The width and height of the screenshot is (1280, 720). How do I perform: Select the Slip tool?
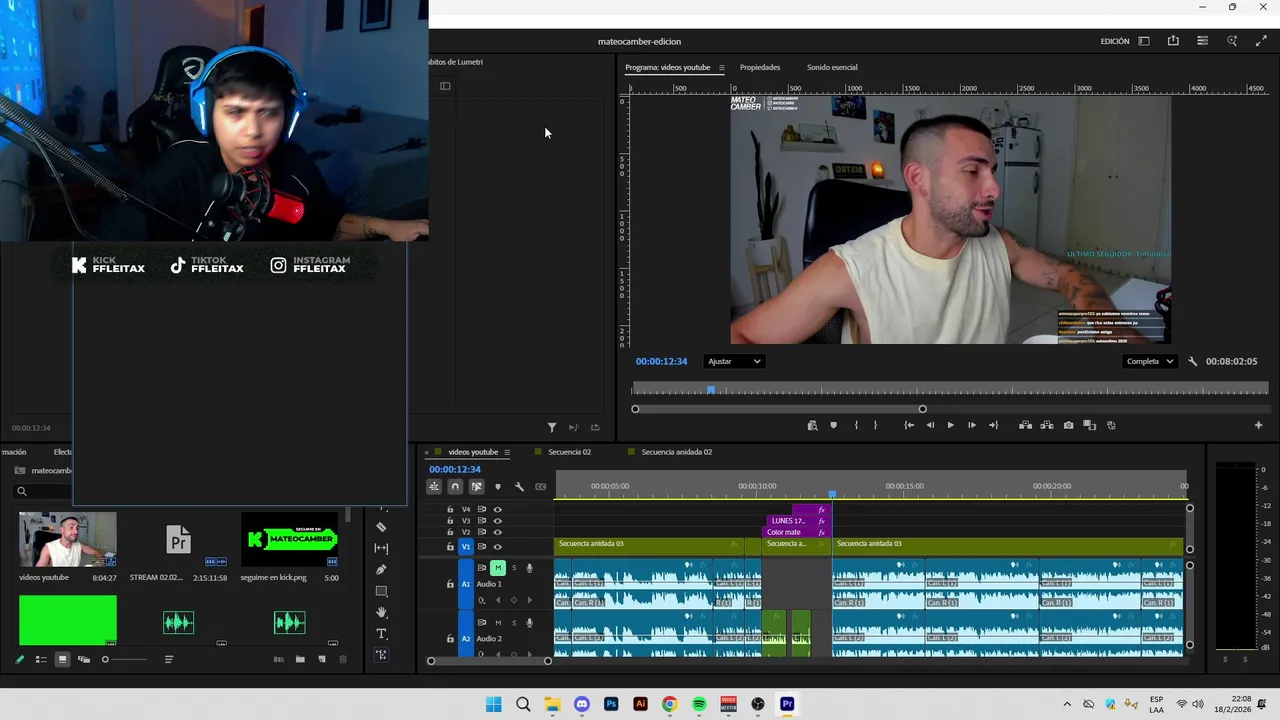(381, 548)
